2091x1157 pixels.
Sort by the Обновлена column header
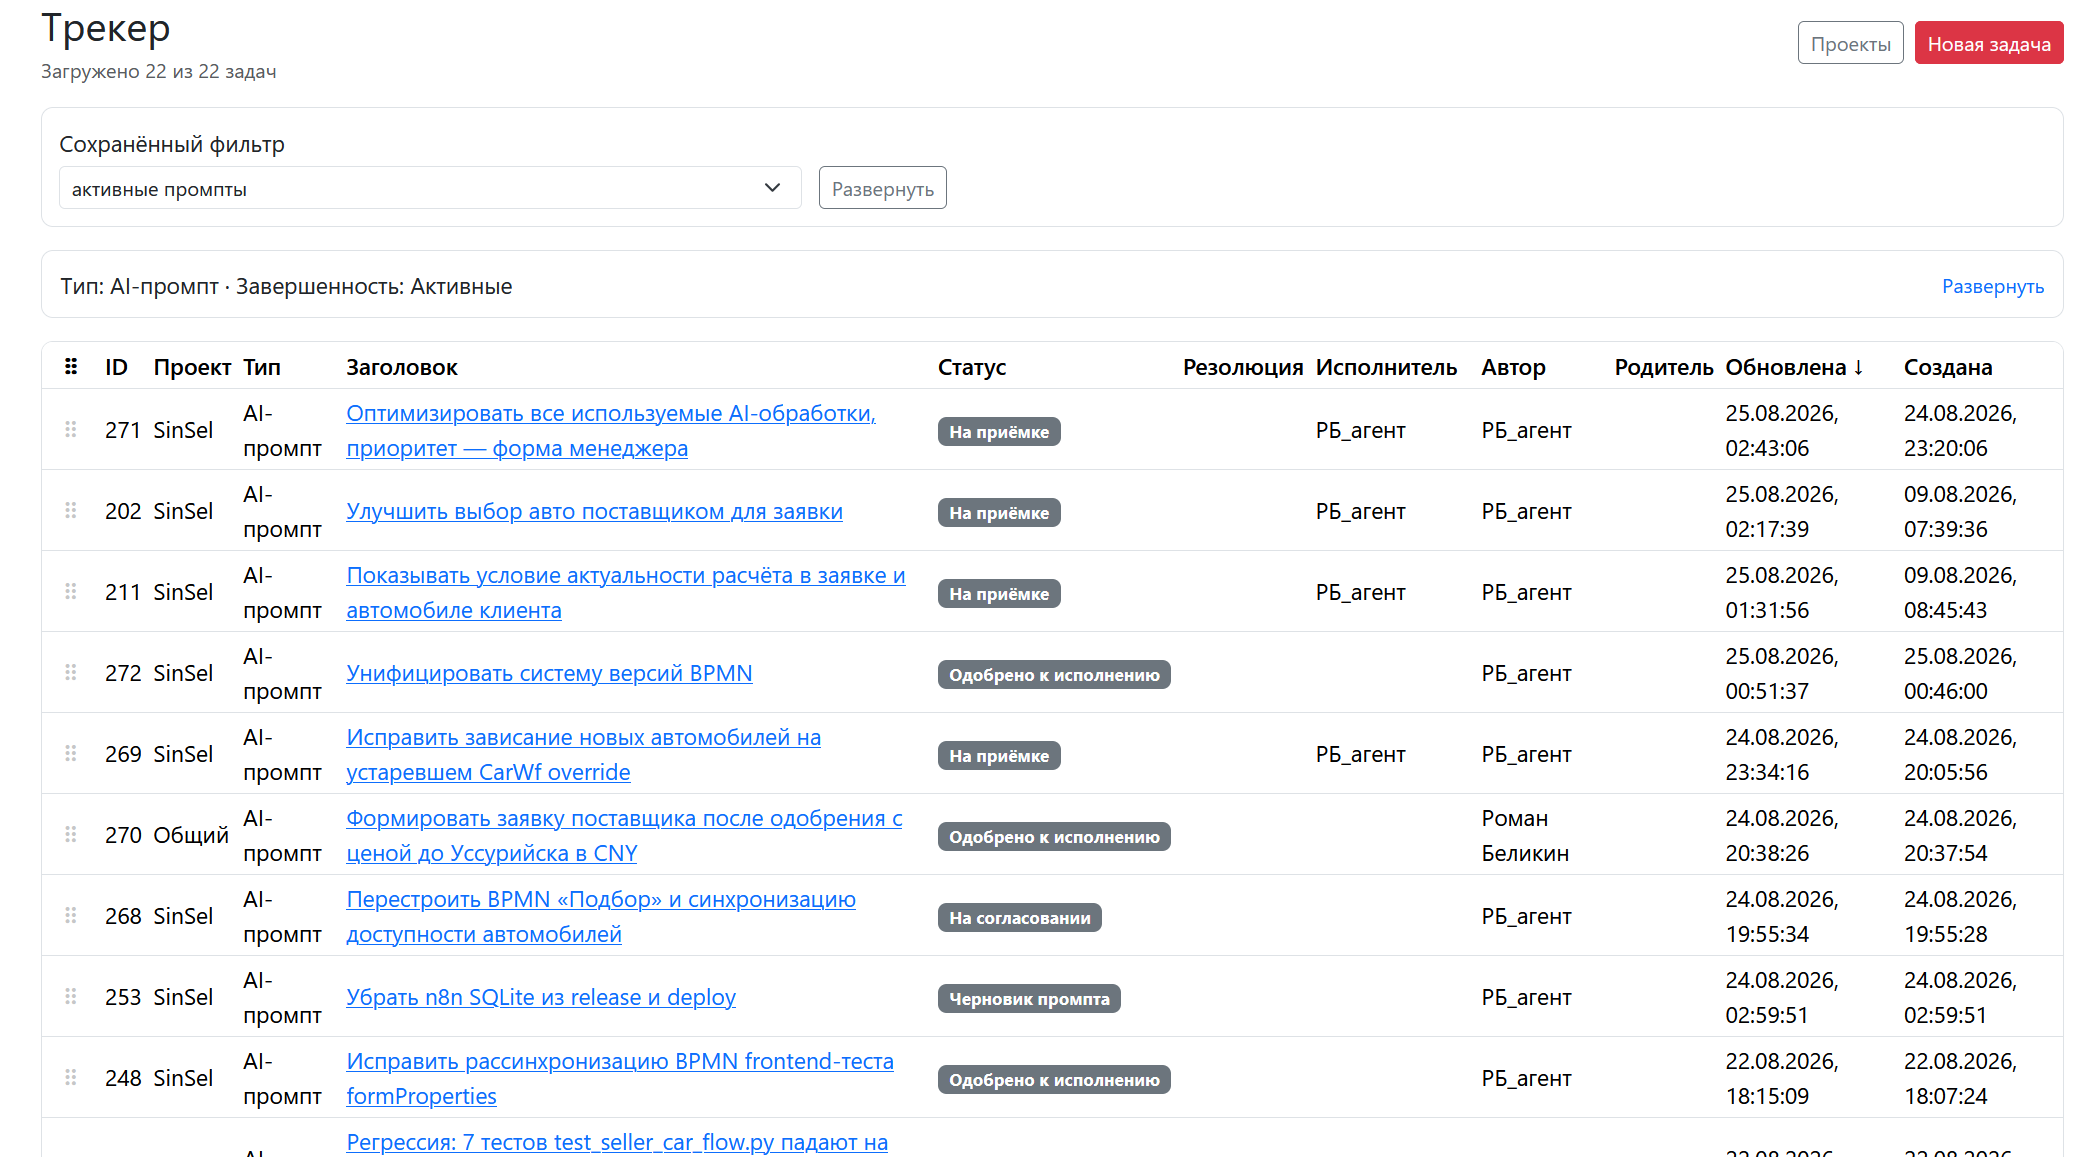coord(1794,367)
